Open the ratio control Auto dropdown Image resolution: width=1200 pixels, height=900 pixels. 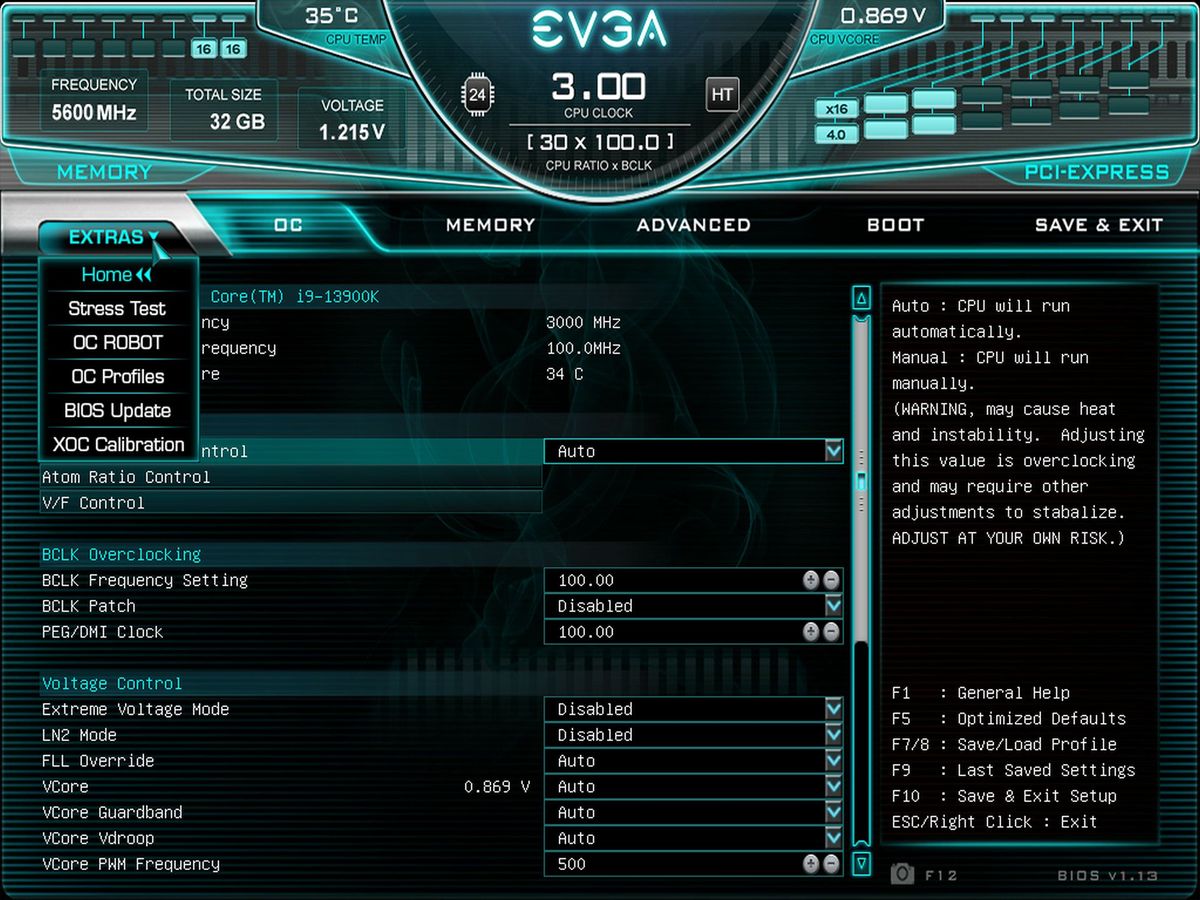tap(694, 451)
